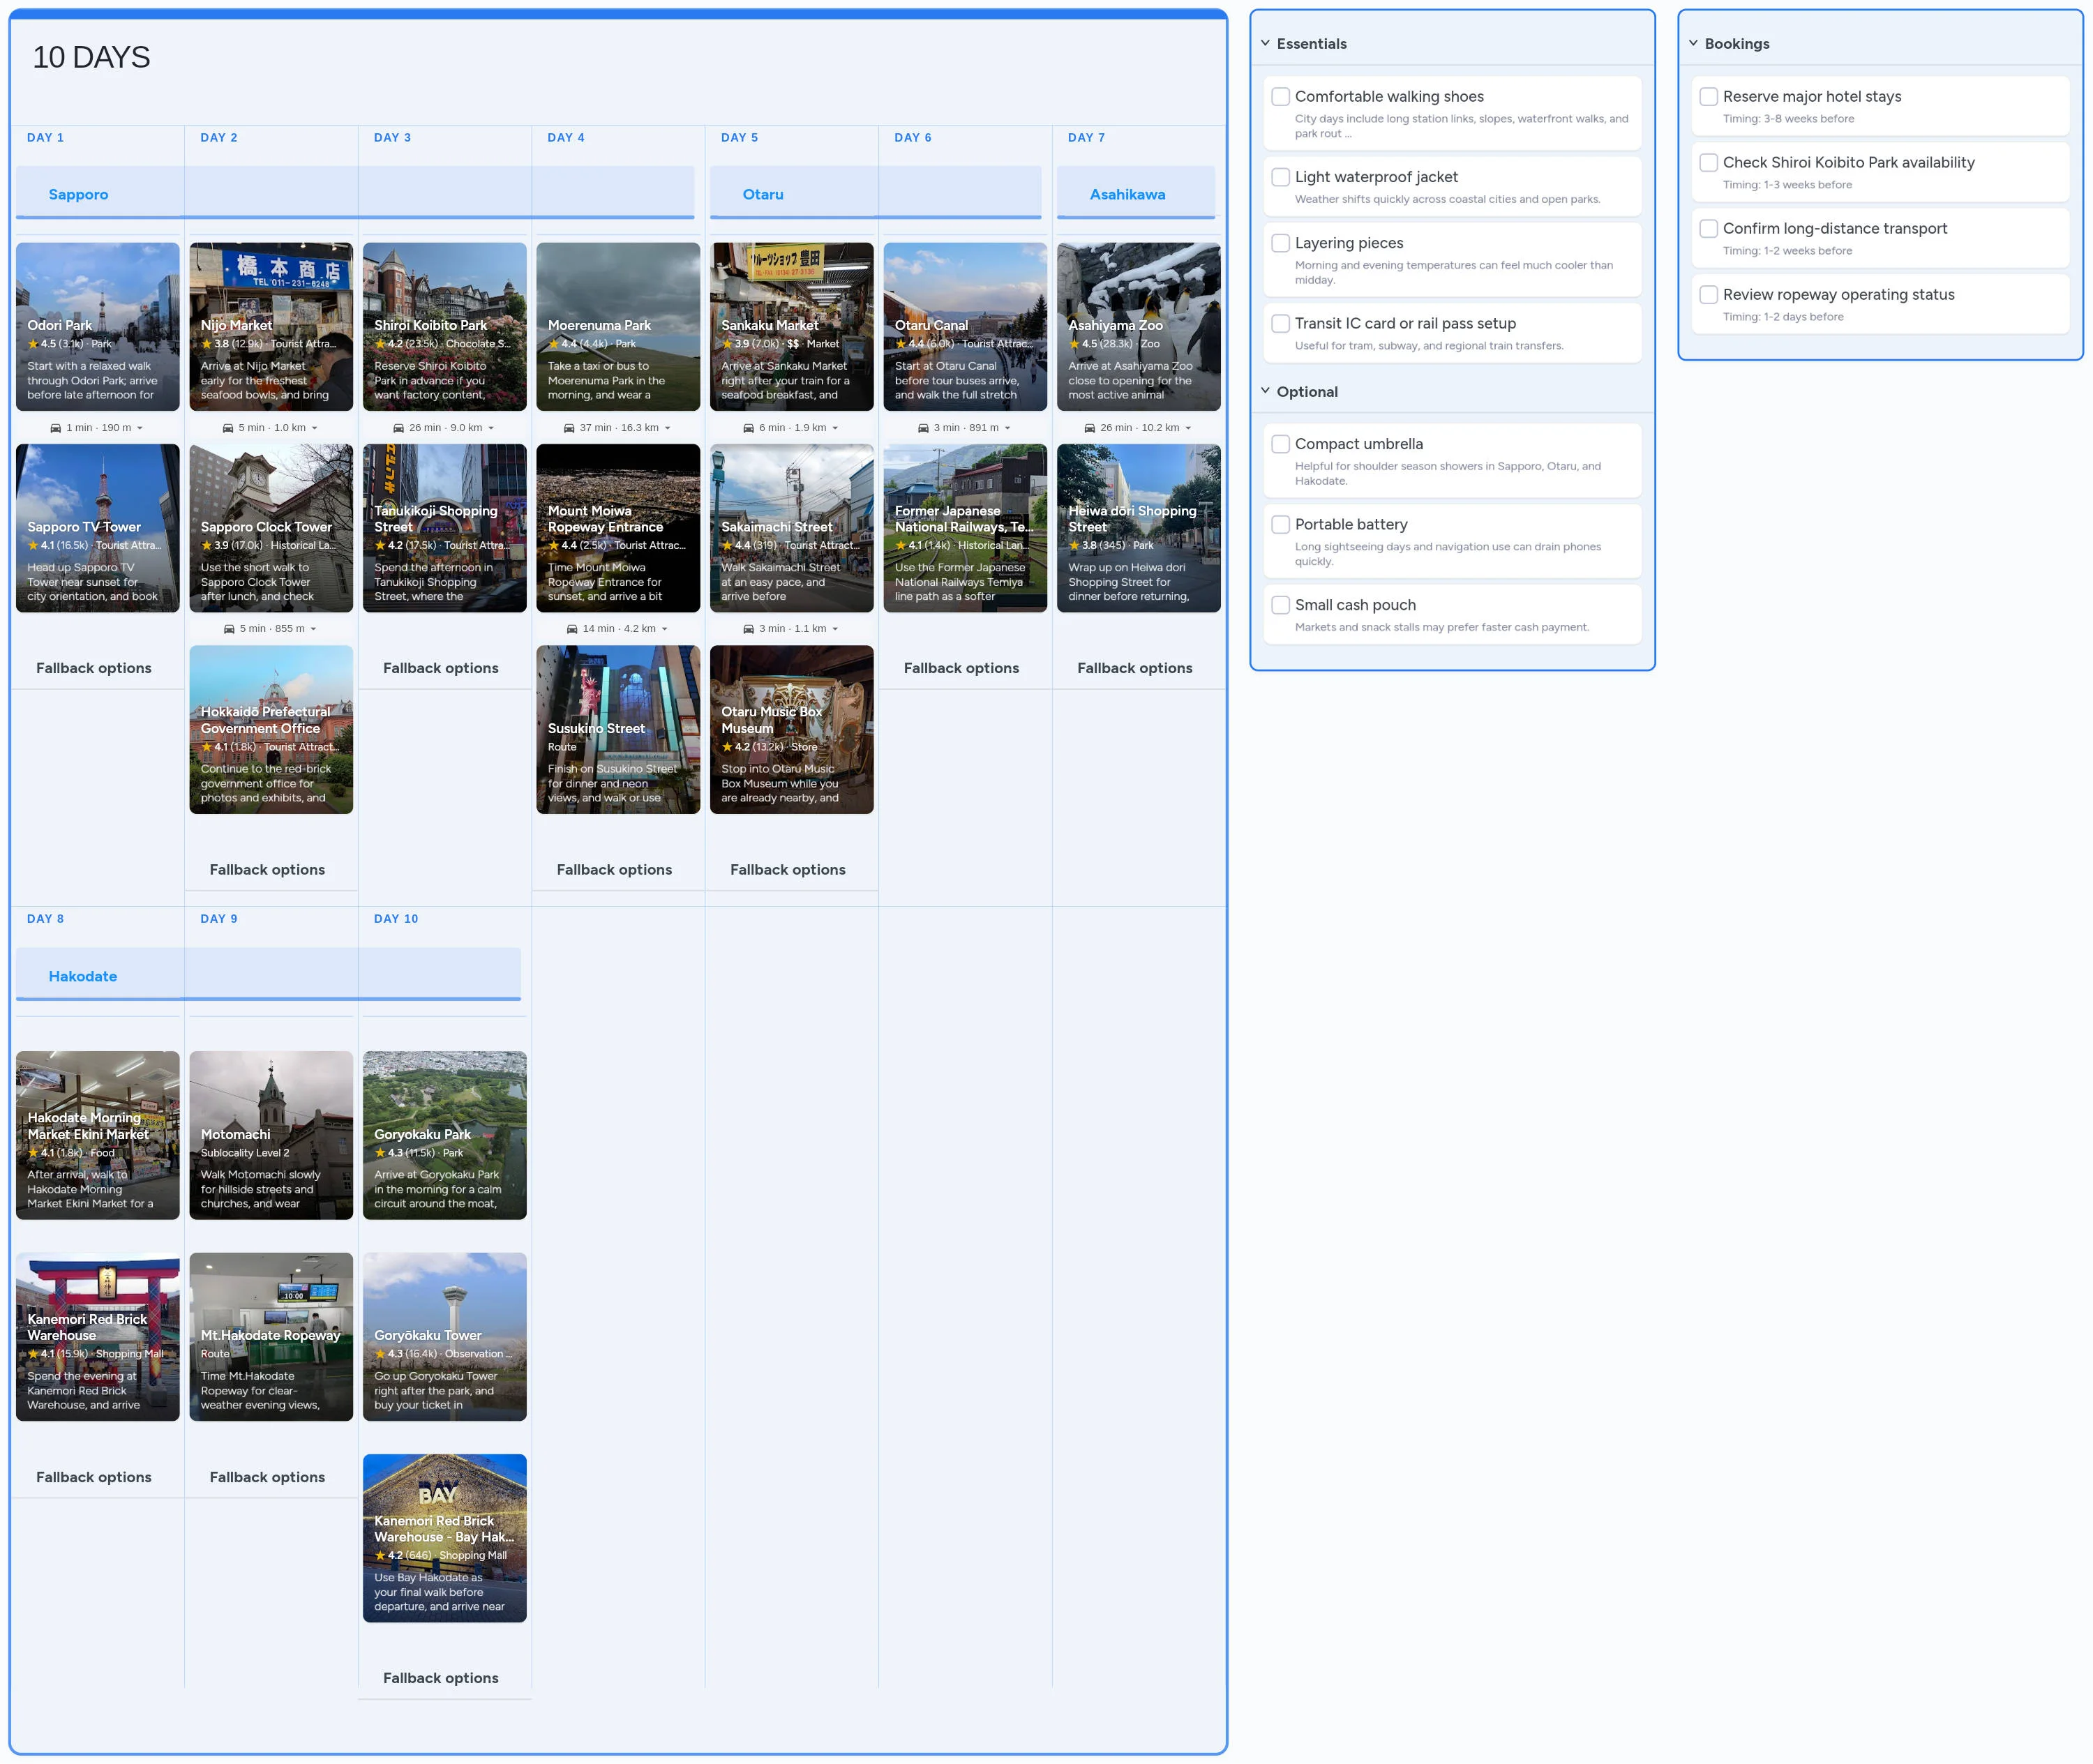This screenshot has height=1764, width=2093.
Task: Click the star icon on Goryokaku Park card
Action: 381,1152
